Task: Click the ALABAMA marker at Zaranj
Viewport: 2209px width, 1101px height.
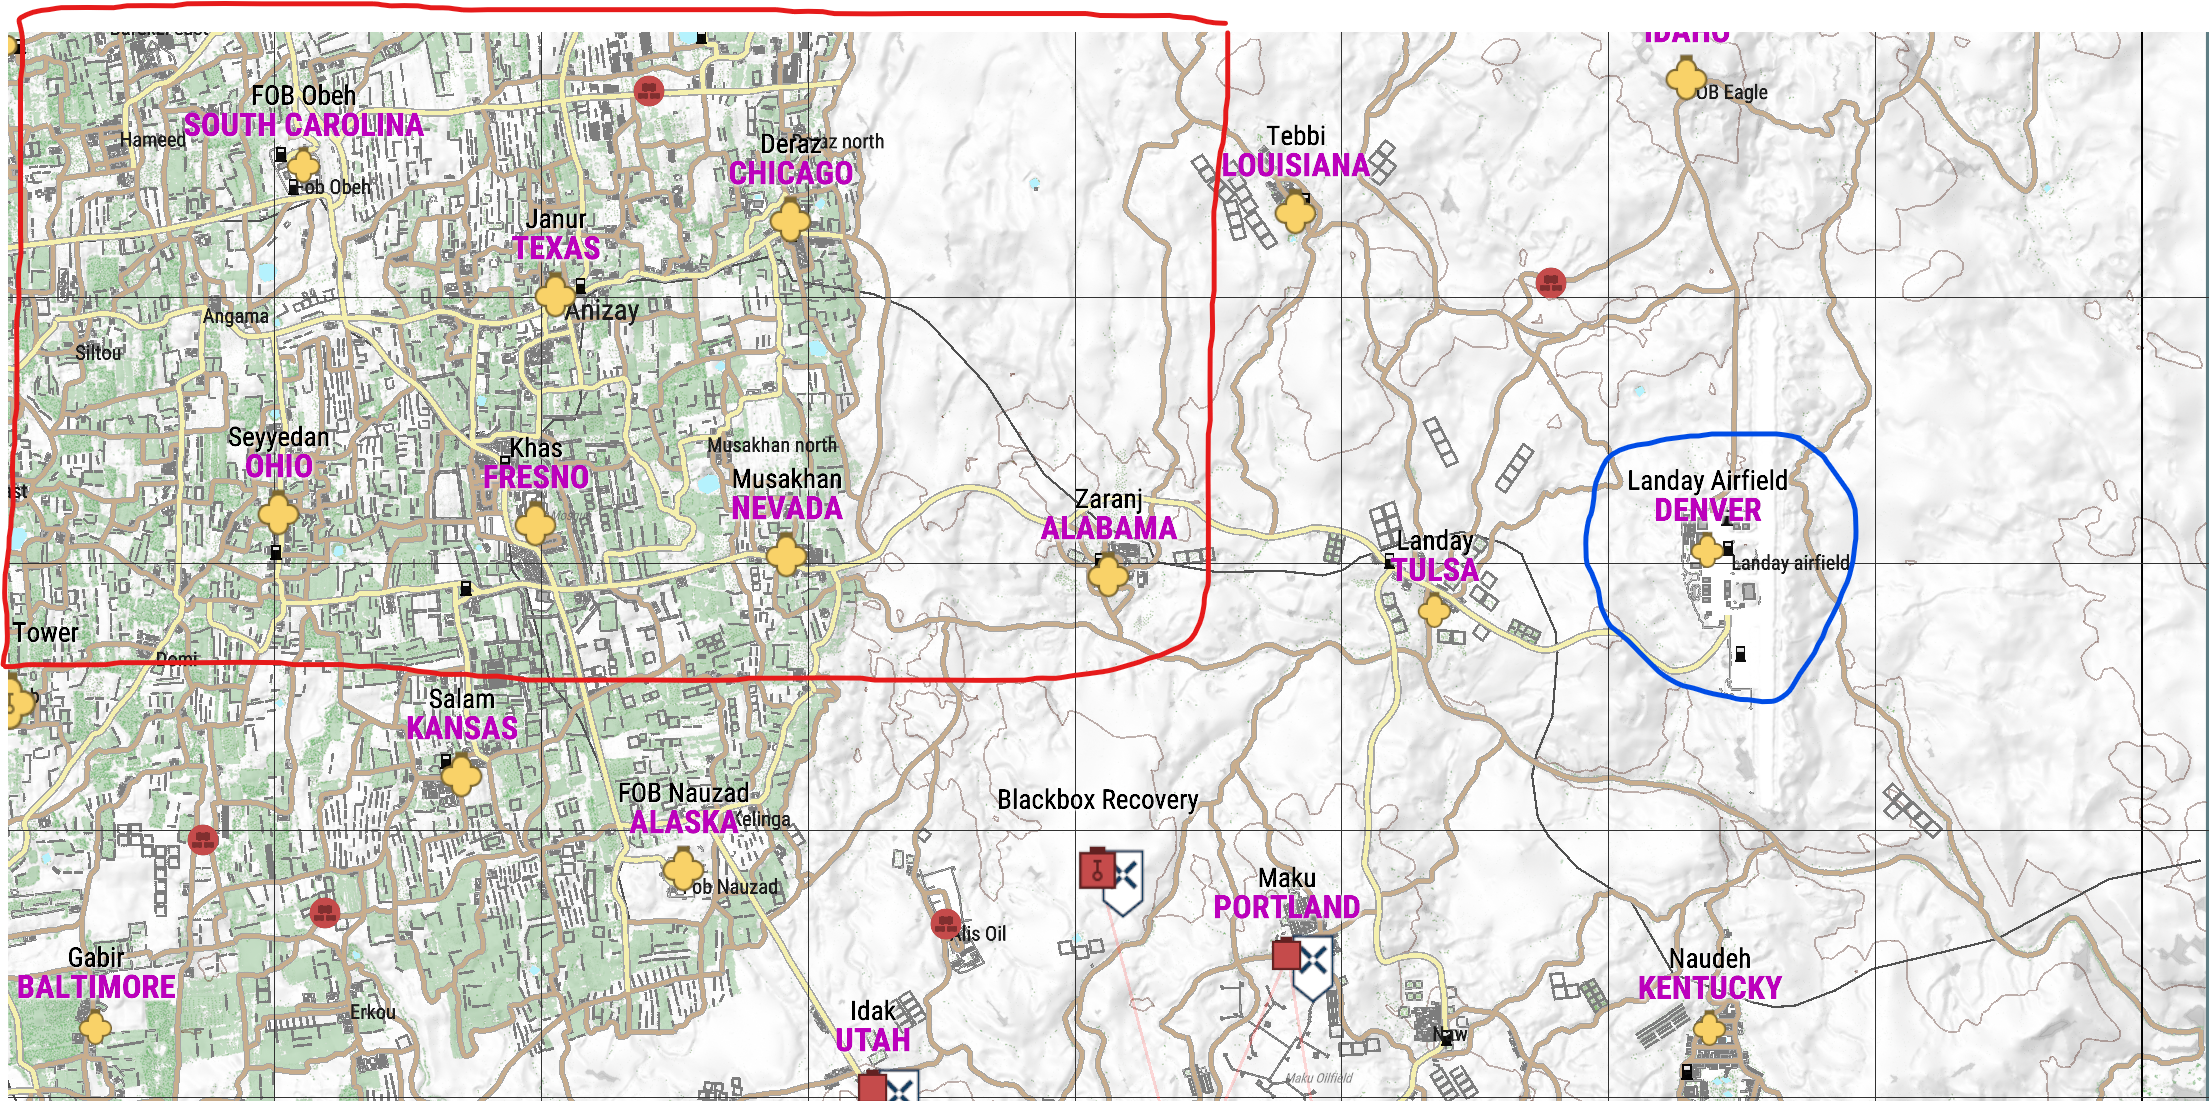Action: tap(1108, 575)
